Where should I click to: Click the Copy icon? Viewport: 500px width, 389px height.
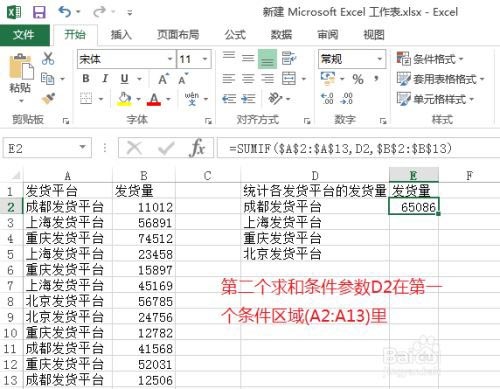point(48,79)
